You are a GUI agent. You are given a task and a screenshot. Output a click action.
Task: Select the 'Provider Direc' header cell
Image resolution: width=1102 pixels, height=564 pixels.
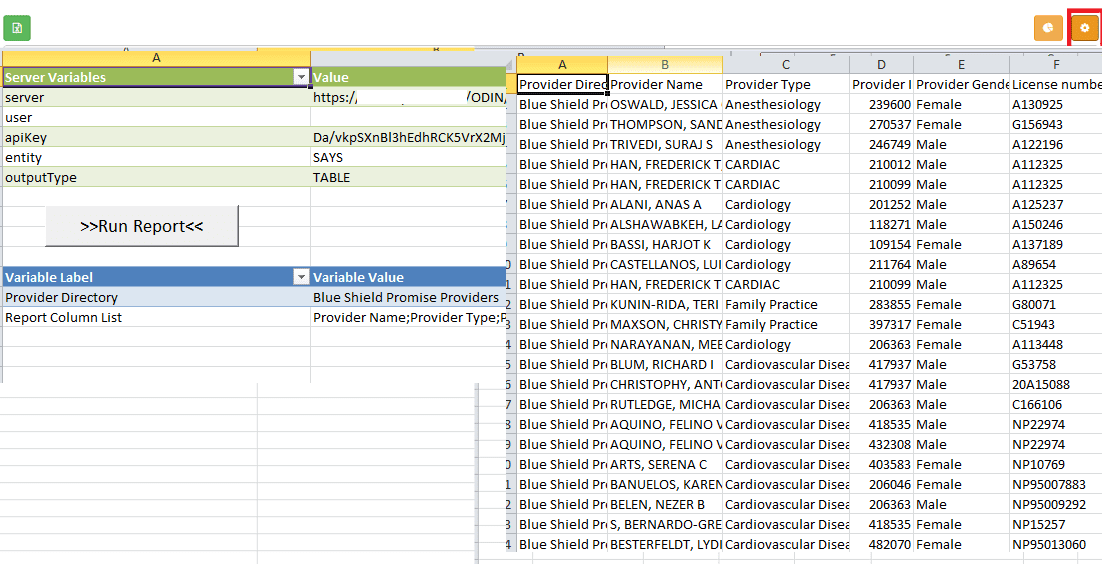pos(562,84)
